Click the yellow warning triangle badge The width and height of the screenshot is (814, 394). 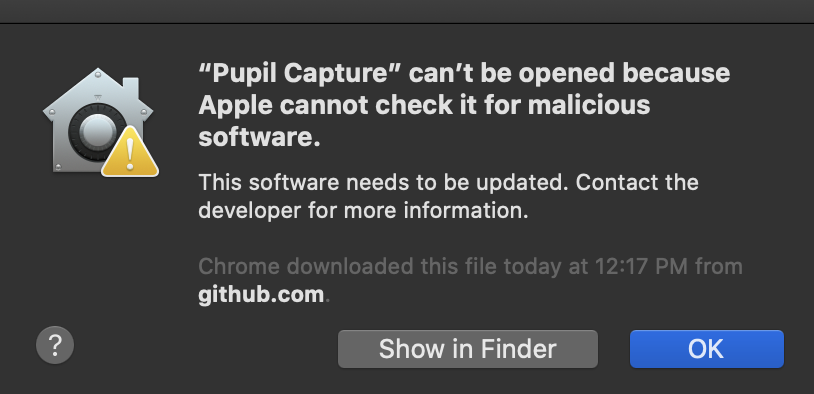[130, 152]
